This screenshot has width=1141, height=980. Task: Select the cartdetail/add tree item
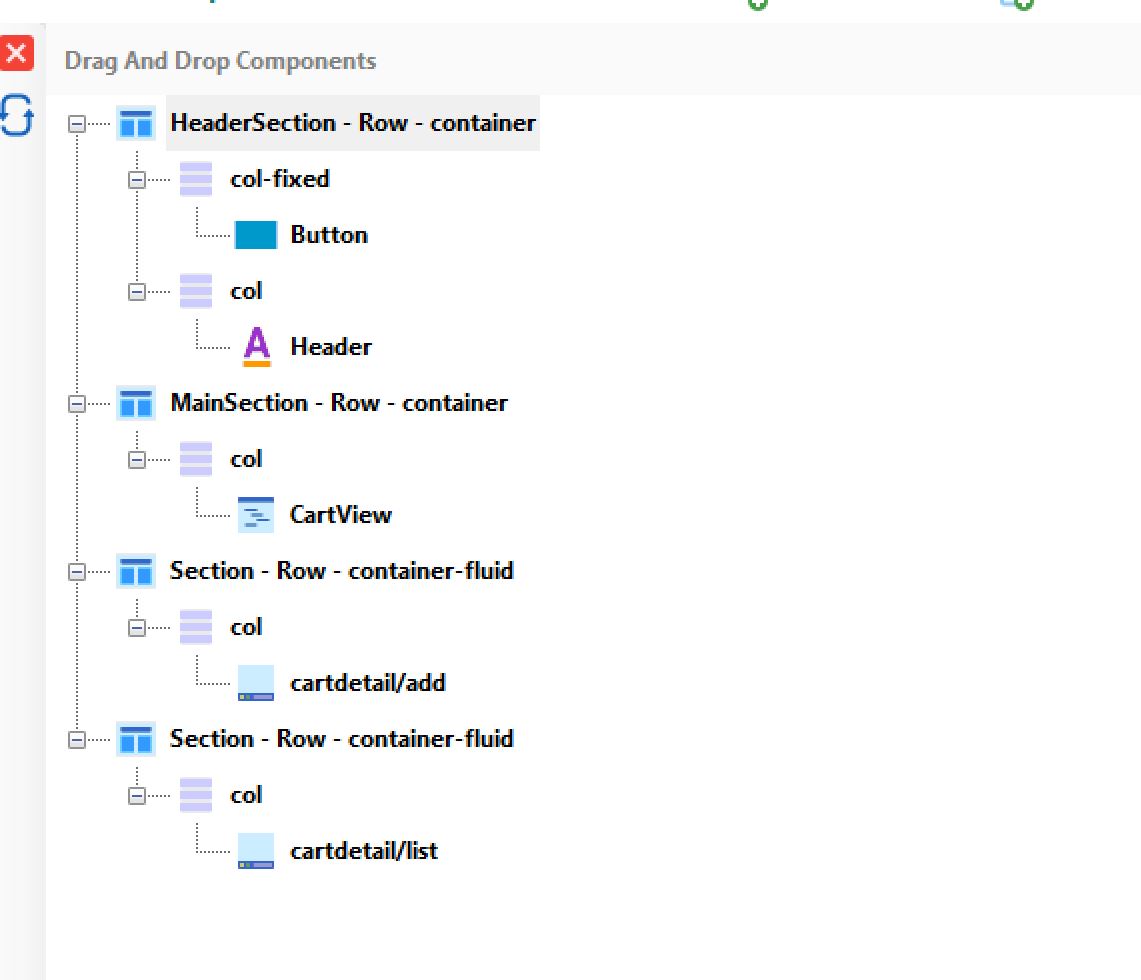pos(367,683)
